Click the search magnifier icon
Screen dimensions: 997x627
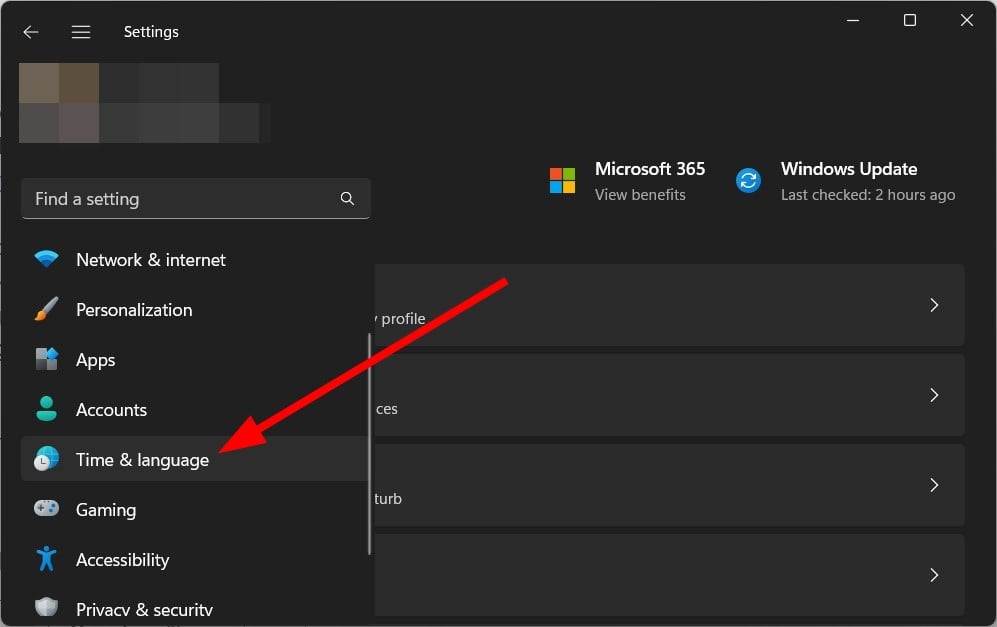pos(347,198)
